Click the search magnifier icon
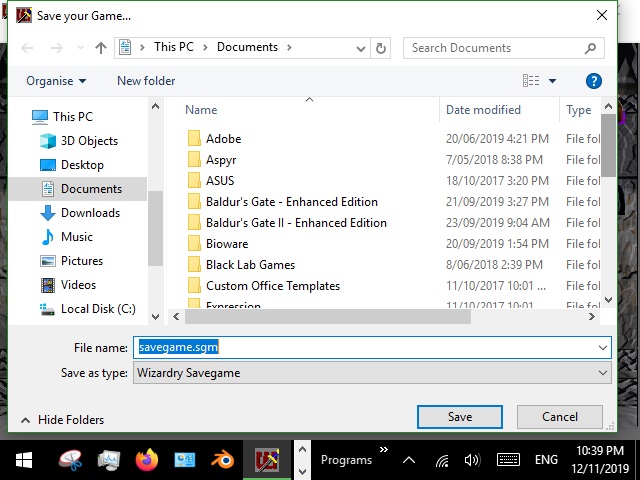 590,48
